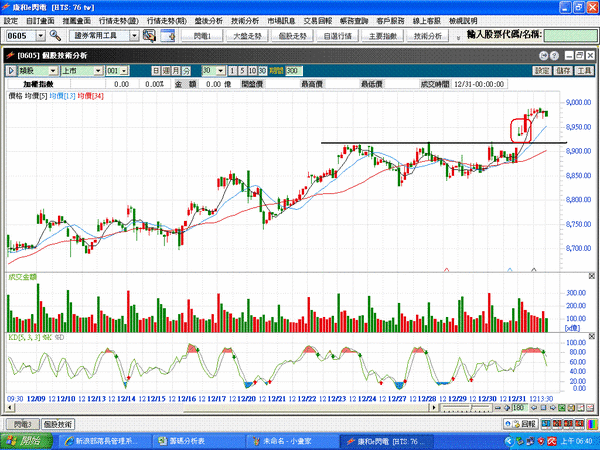Click the rainbow color bars icon
This screenshot has height=450, width=600.
(x=592, y=424)
